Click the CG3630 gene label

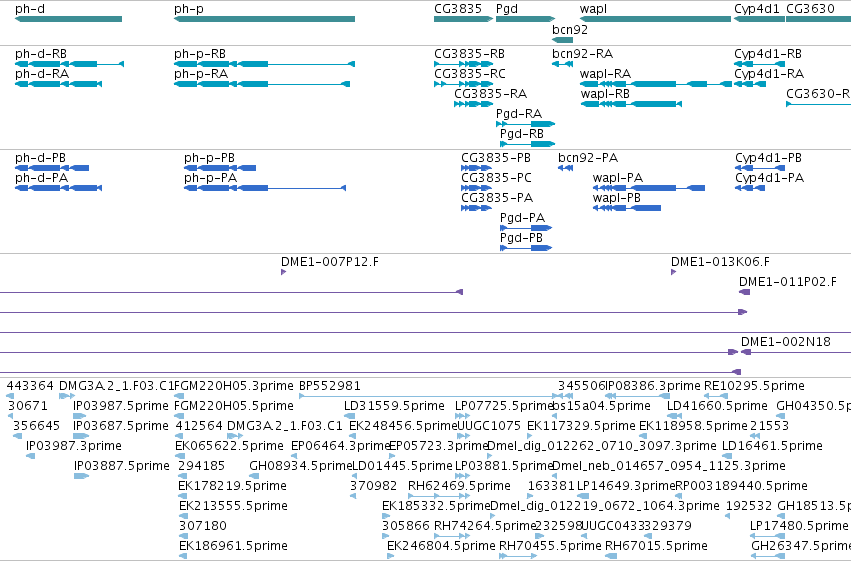tap(810, 9)
